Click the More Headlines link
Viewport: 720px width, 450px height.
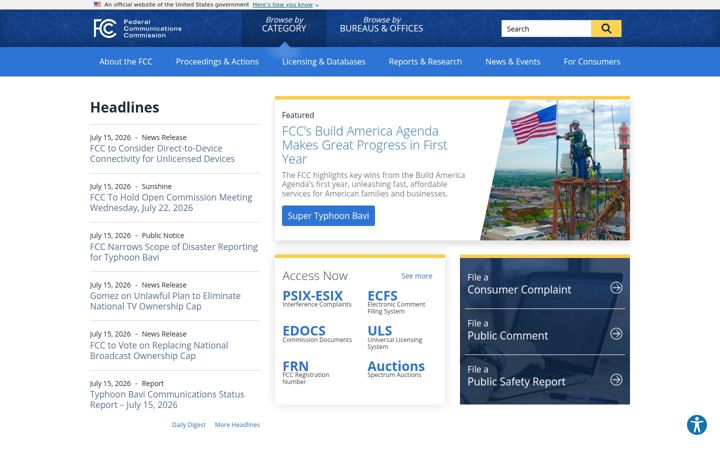click(237, 425)
